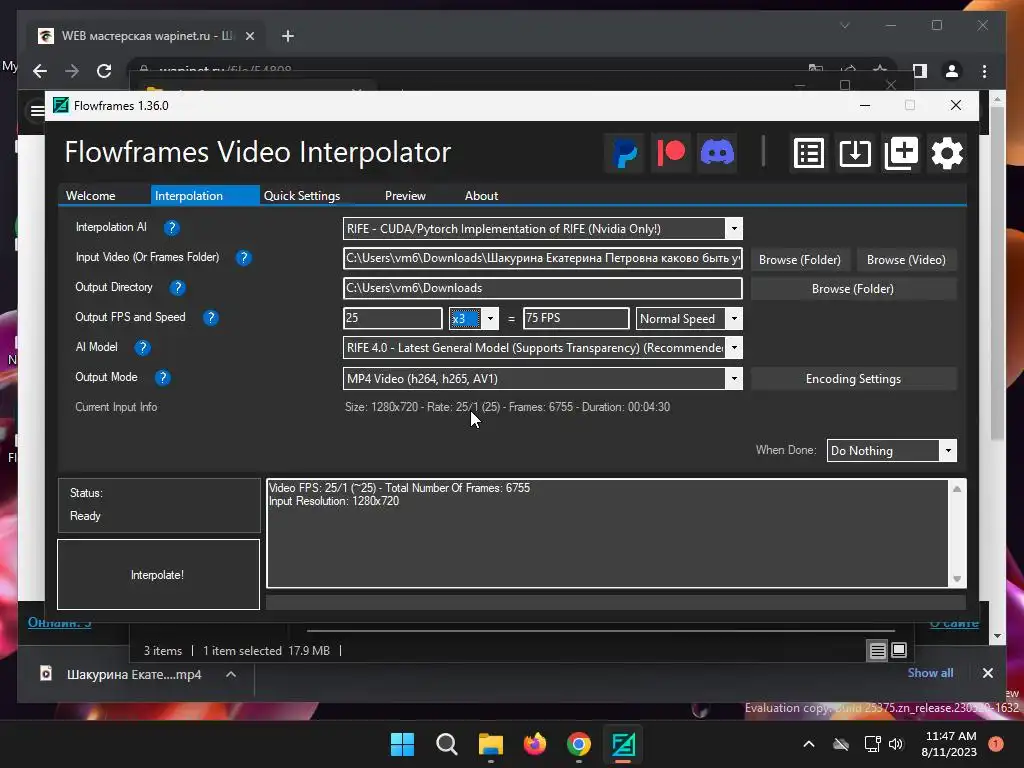Switch File Explorer to large thumbnails view

[x=899, y=650]
